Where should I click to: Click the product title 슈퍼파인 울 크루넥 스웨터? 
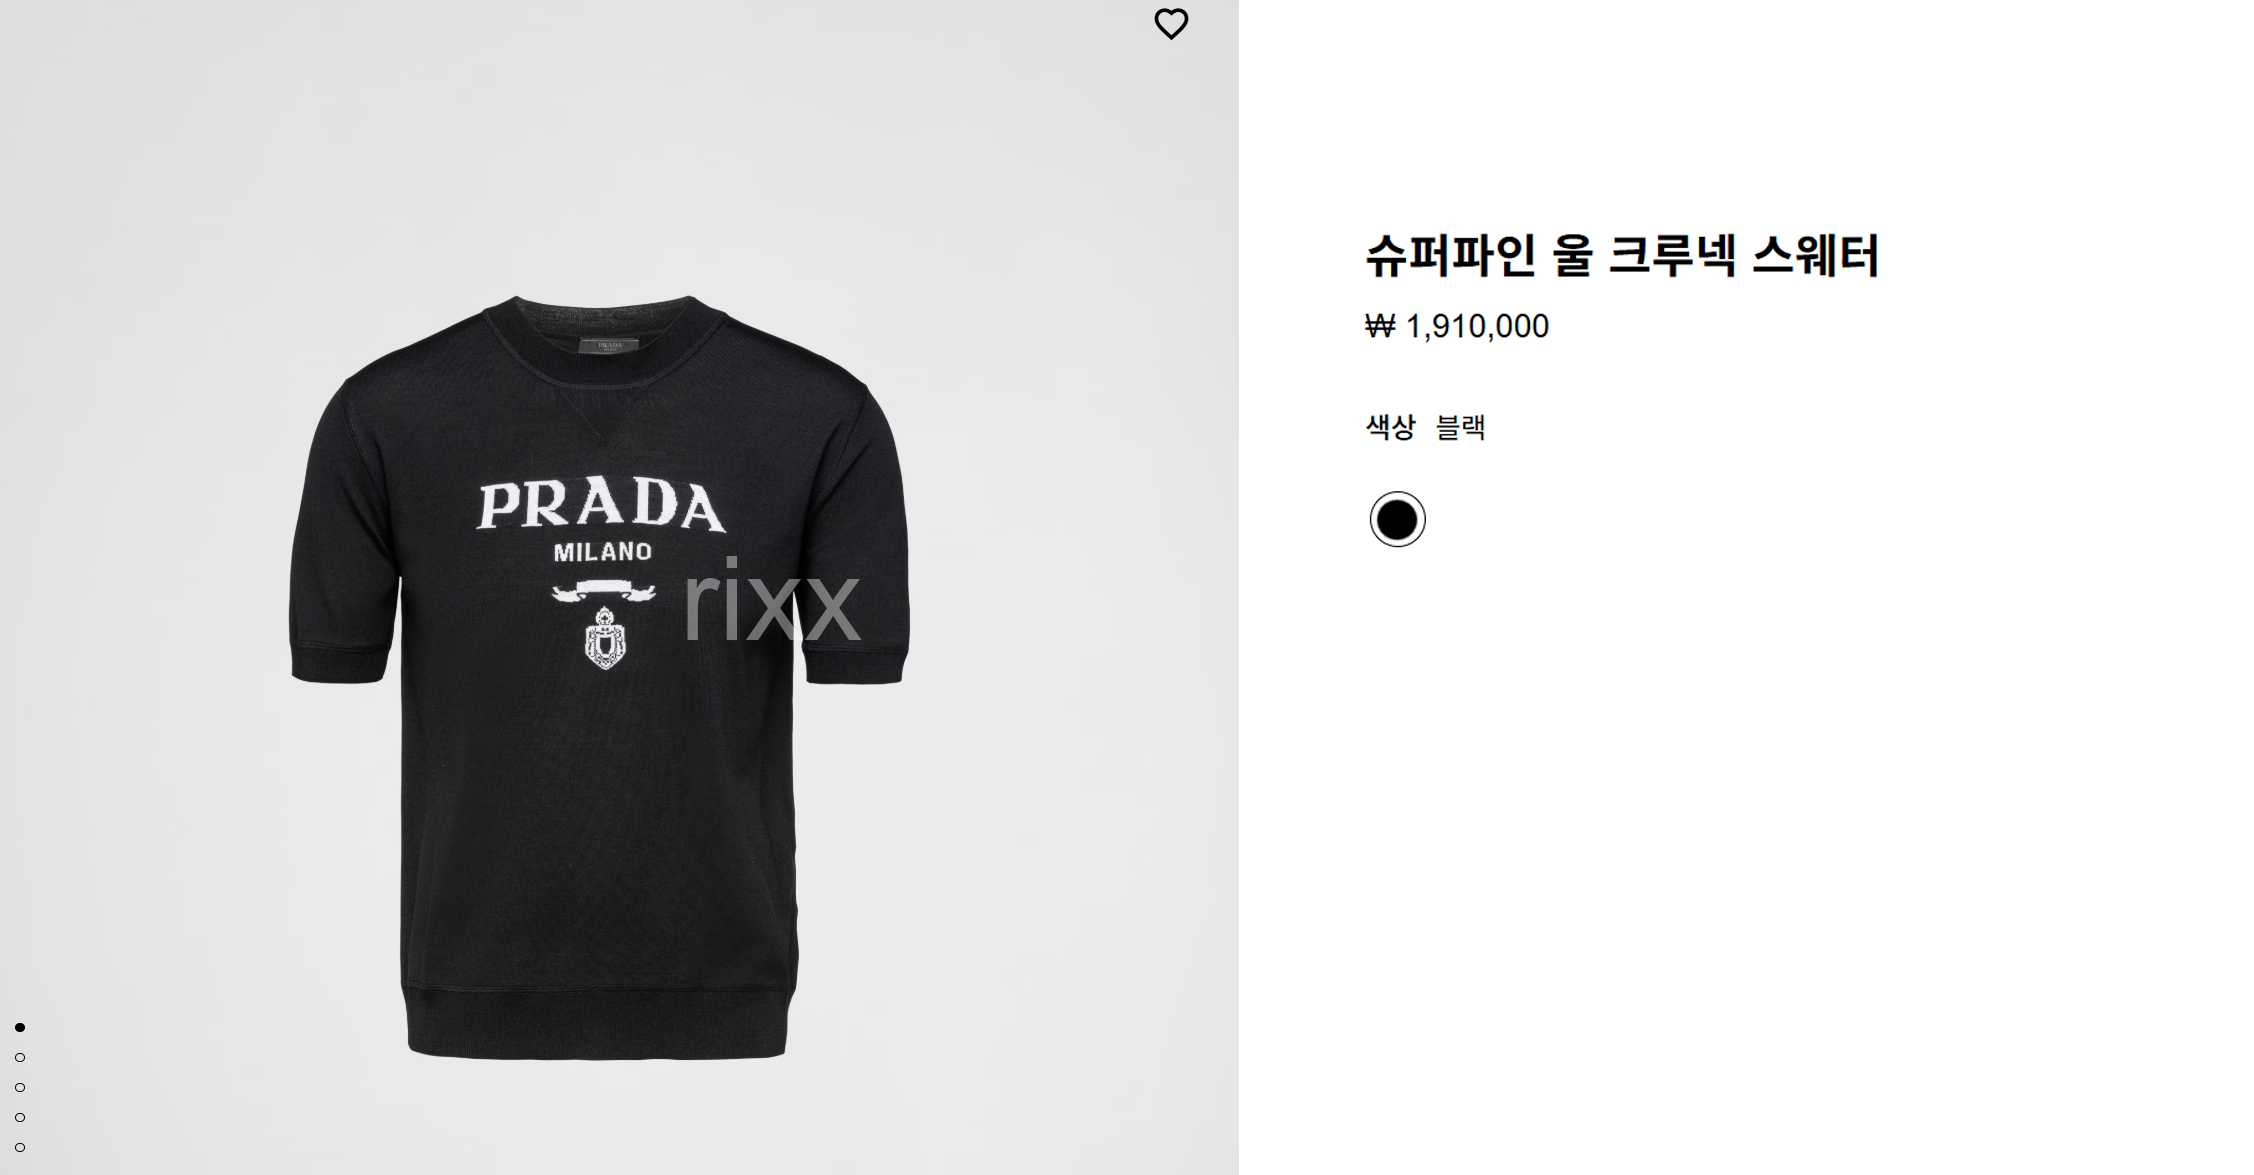(1622, 255)
